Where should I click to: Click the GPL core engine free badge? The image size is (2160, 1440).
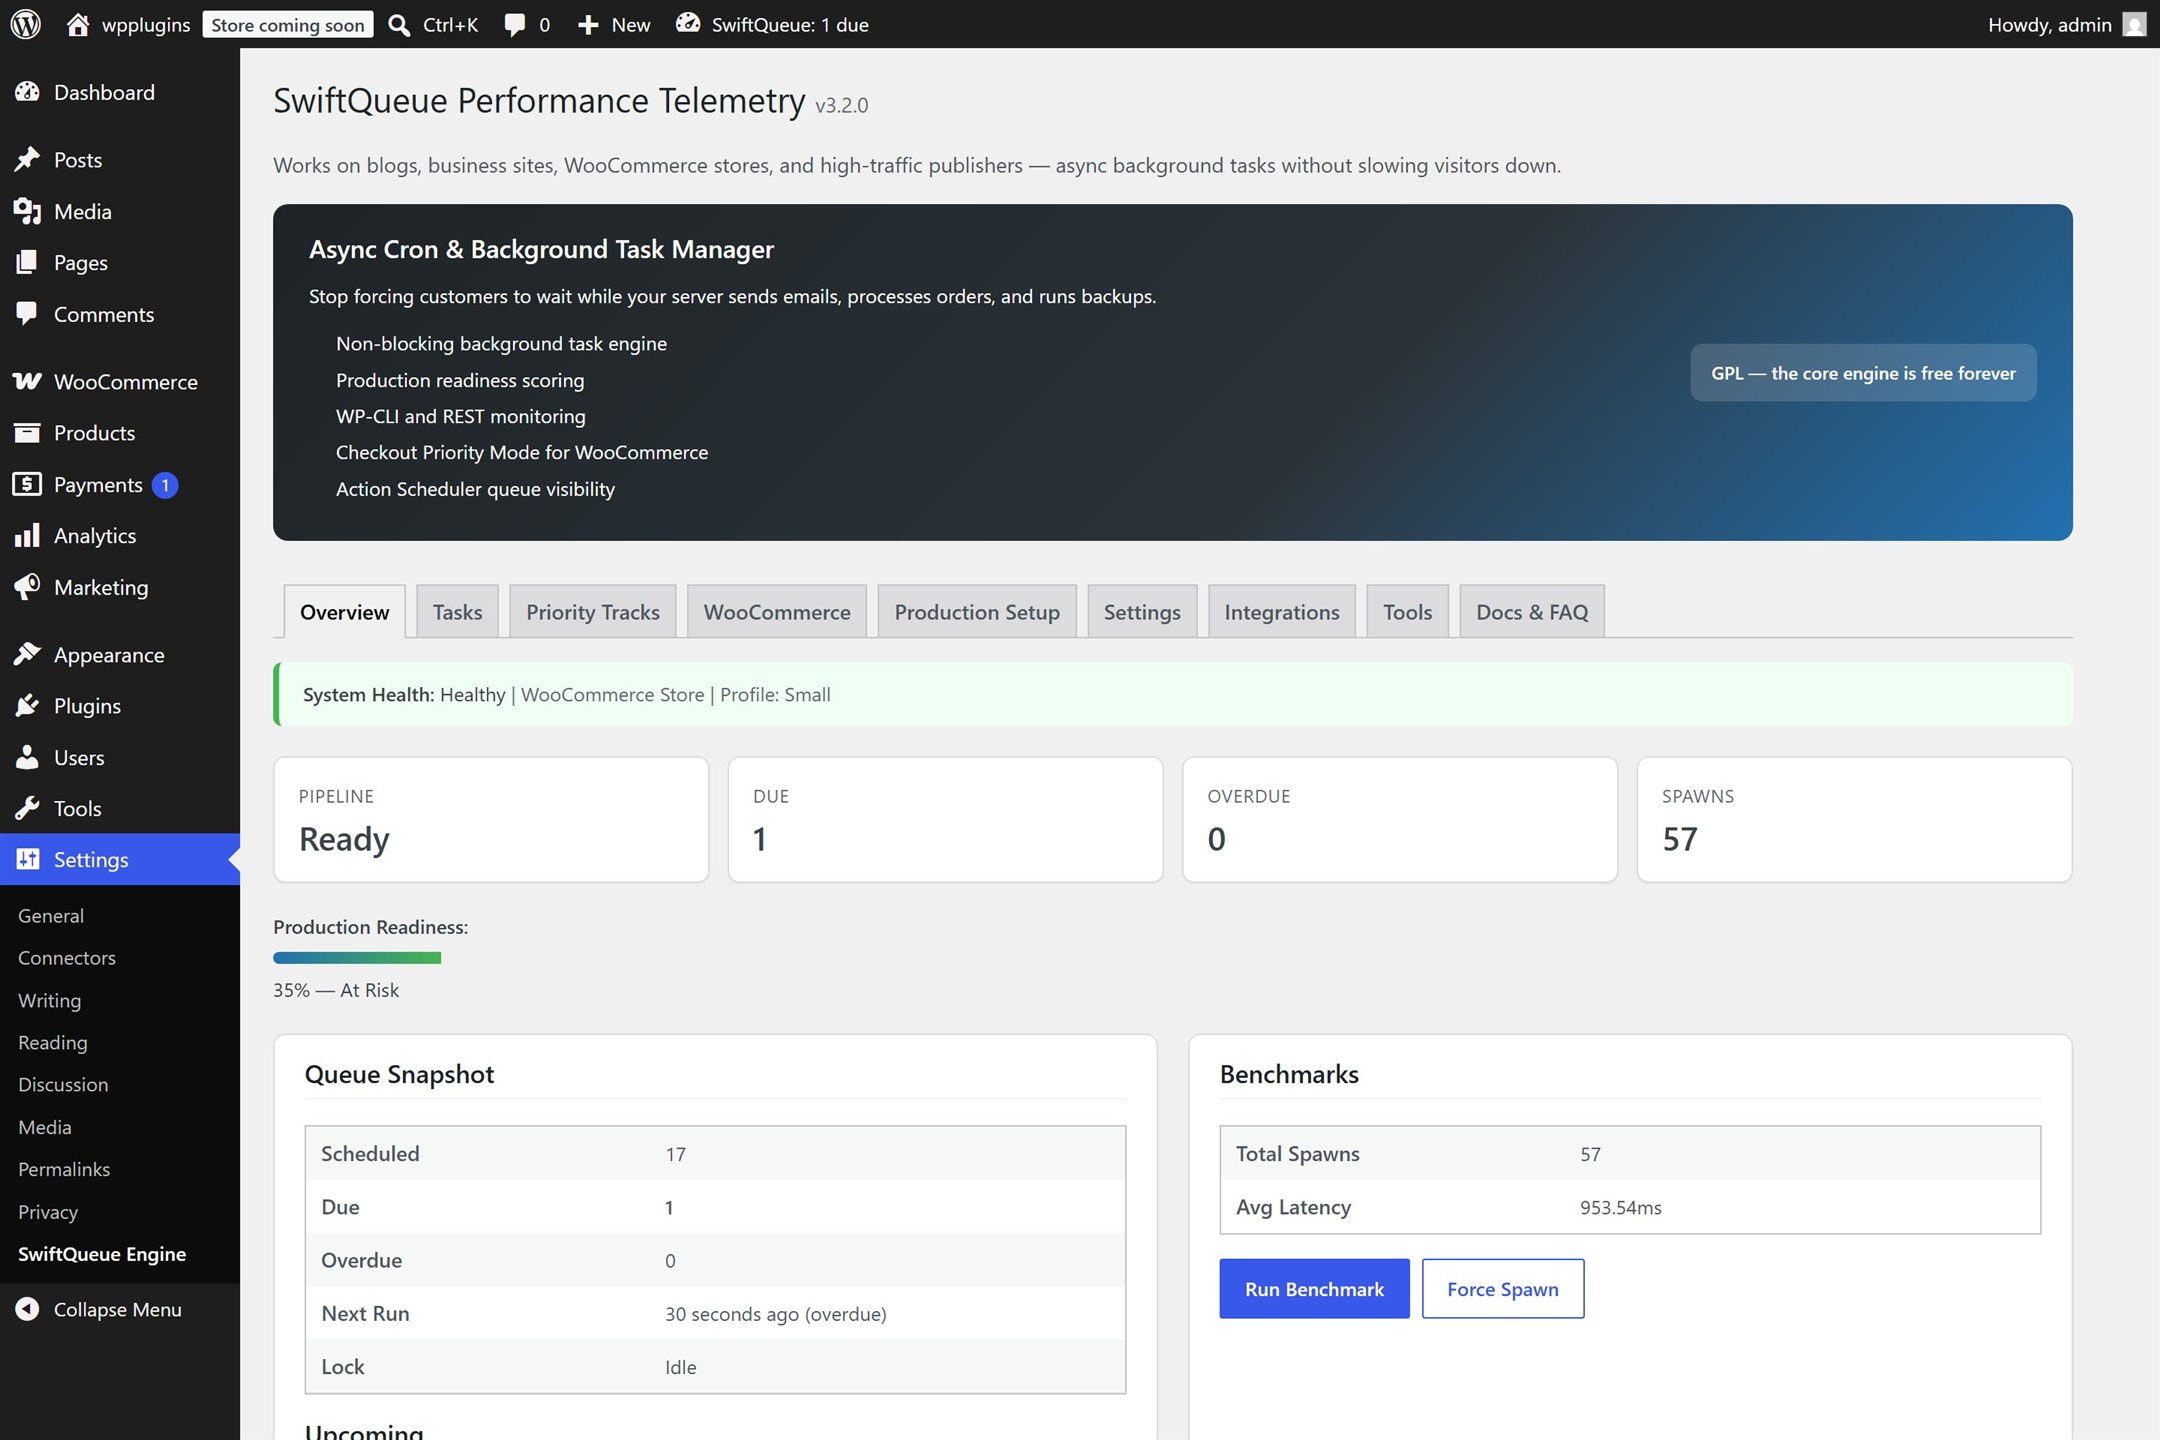(1863, 373)
